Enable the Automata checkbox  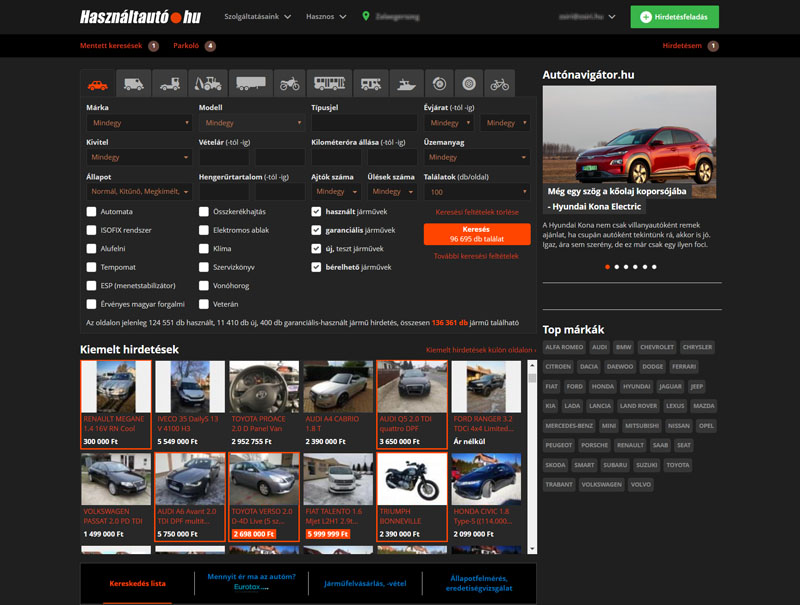pyautogui.click(x=91, y=212)
